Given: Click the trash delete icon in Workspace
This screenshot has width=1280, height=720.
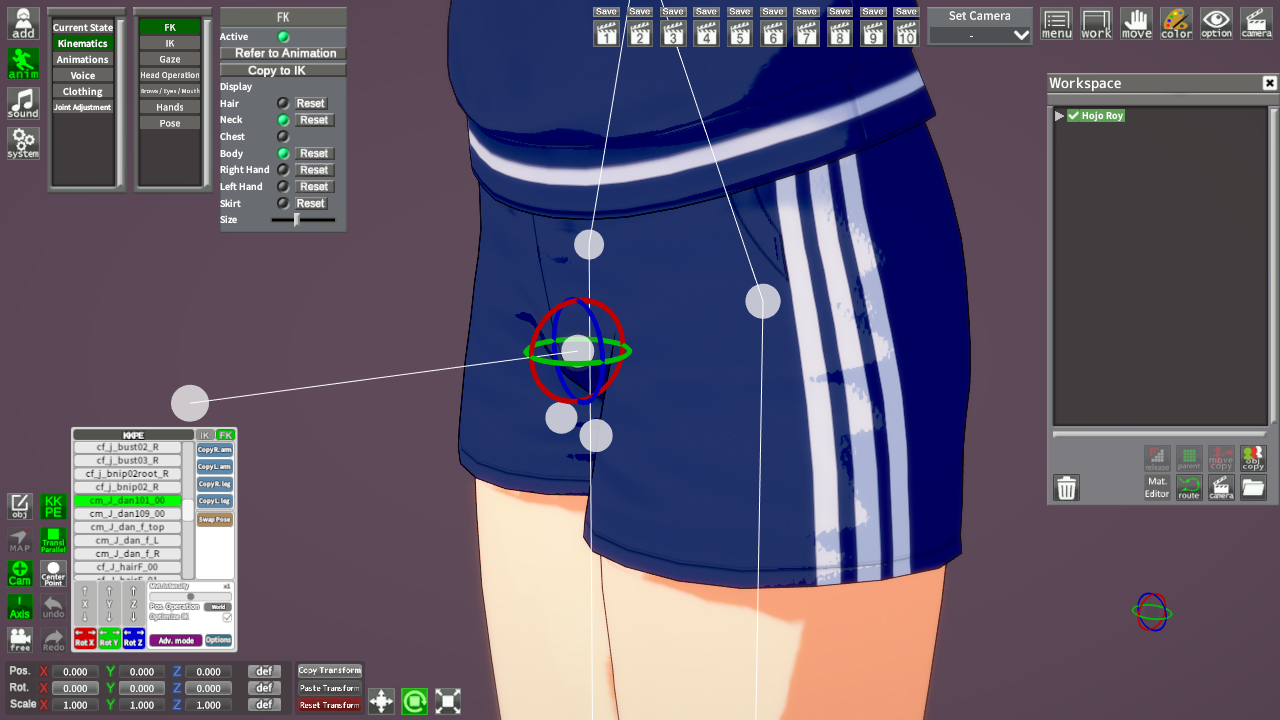Looking at the screenshot, I should coord(1067,488).
